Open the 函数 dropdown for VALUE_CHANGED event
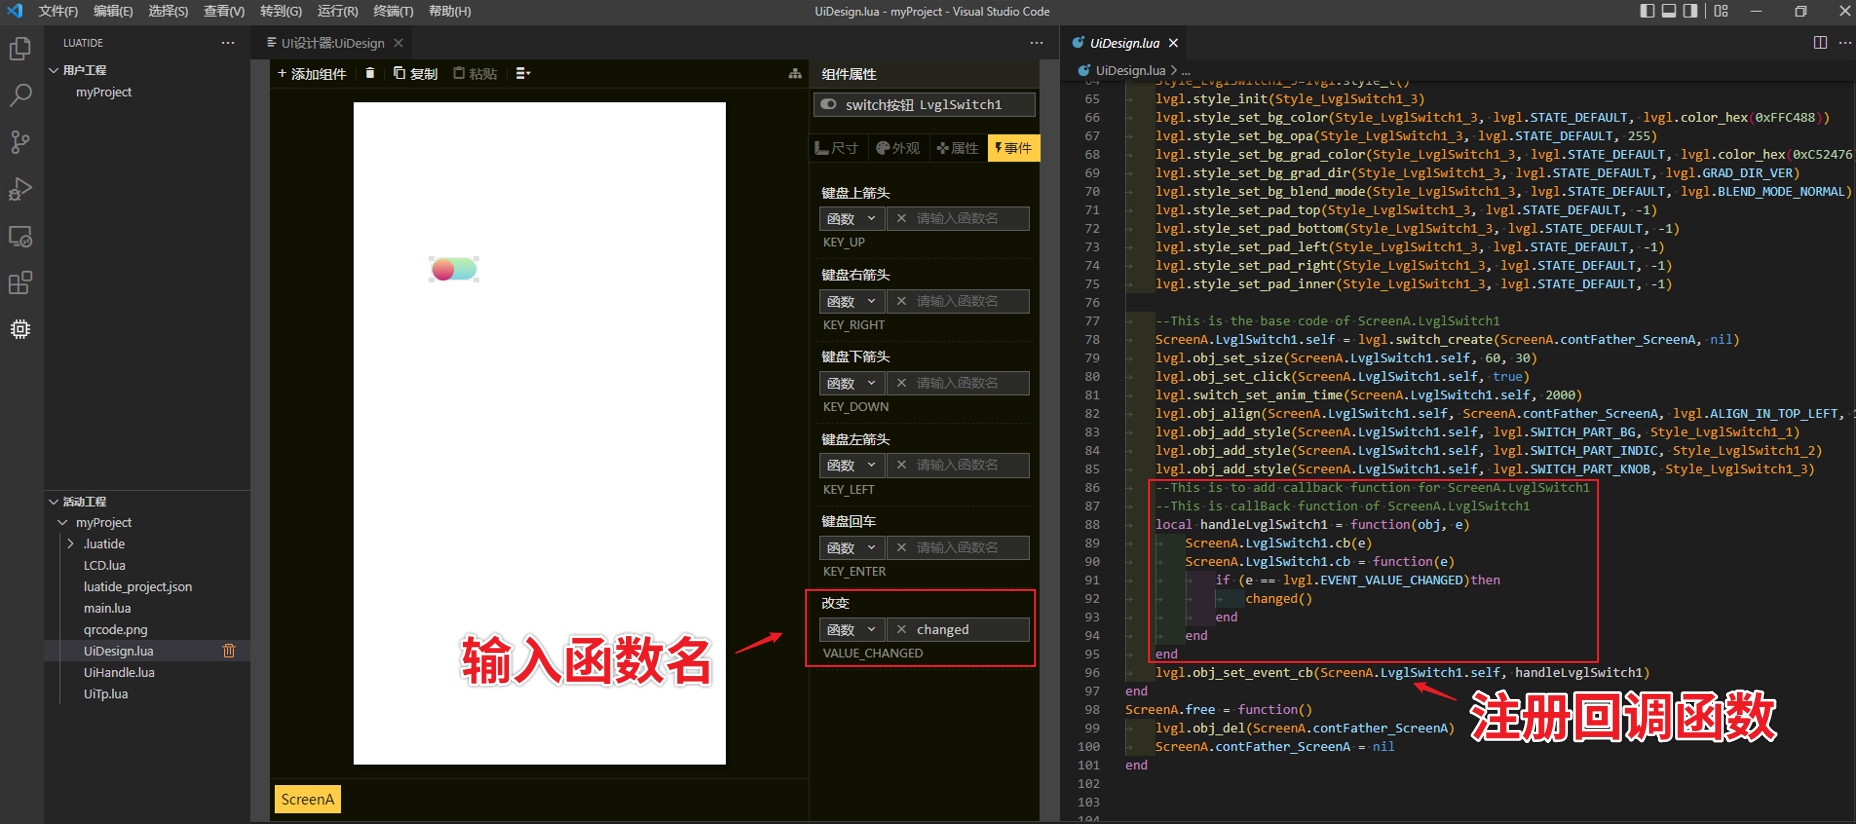Image resolution: width=1856 pixels, height=824 pixels. 852,629
